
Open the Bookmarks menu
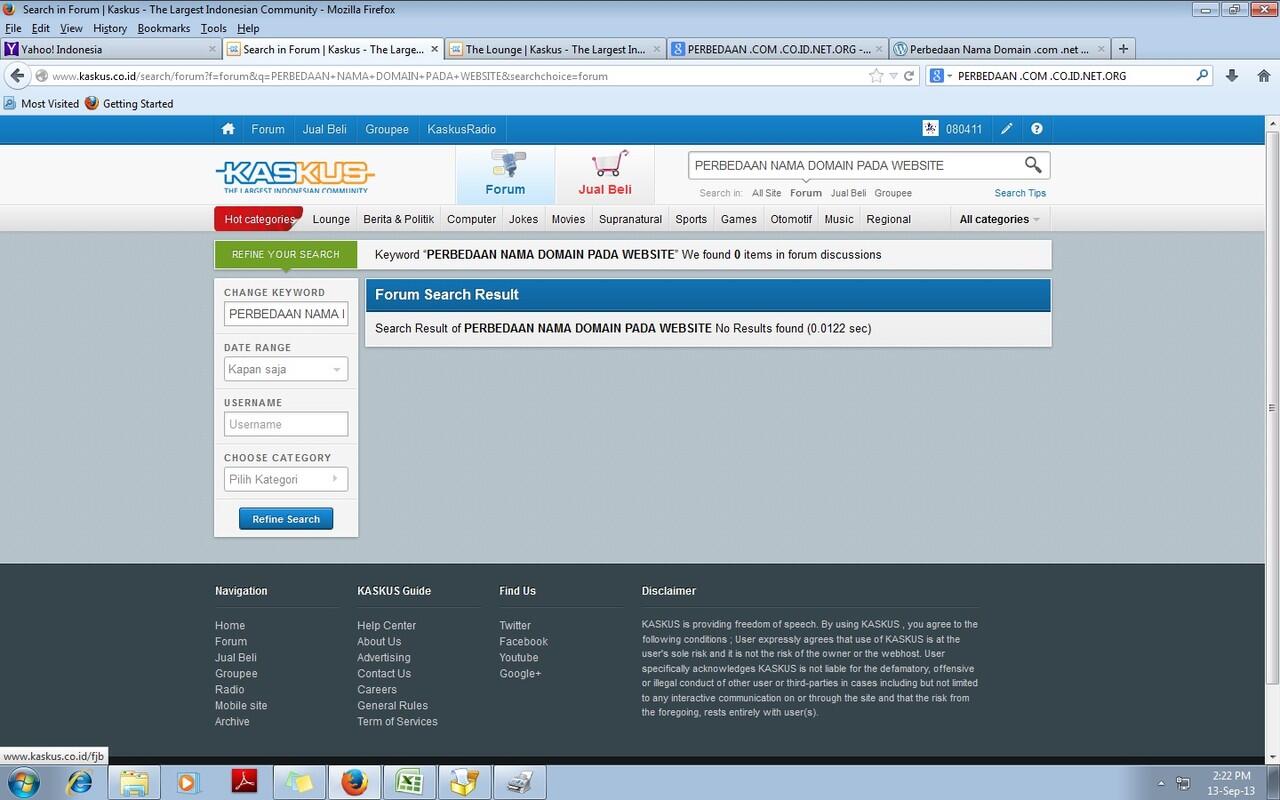[x=164, y=28]
